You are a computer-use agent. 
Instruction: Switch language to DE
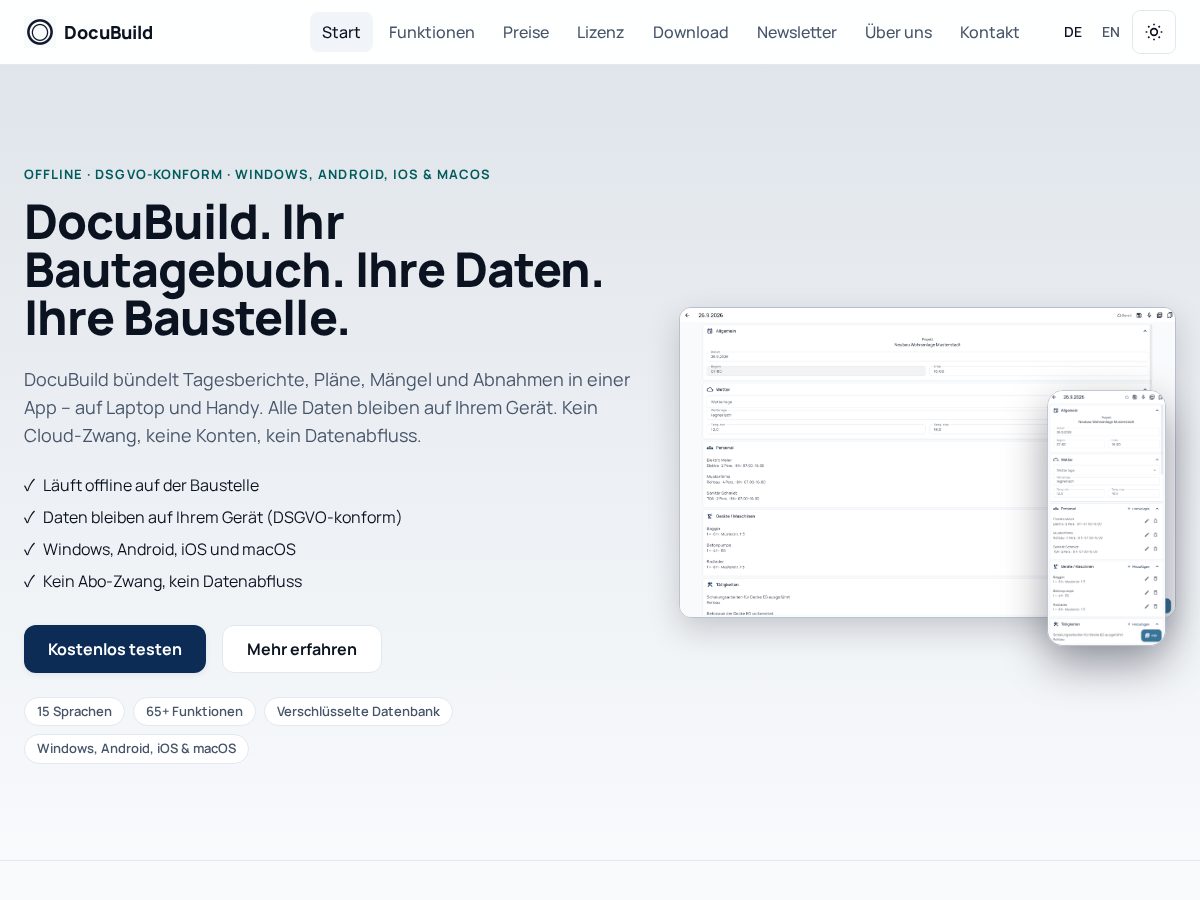(x=1073, y=32)
